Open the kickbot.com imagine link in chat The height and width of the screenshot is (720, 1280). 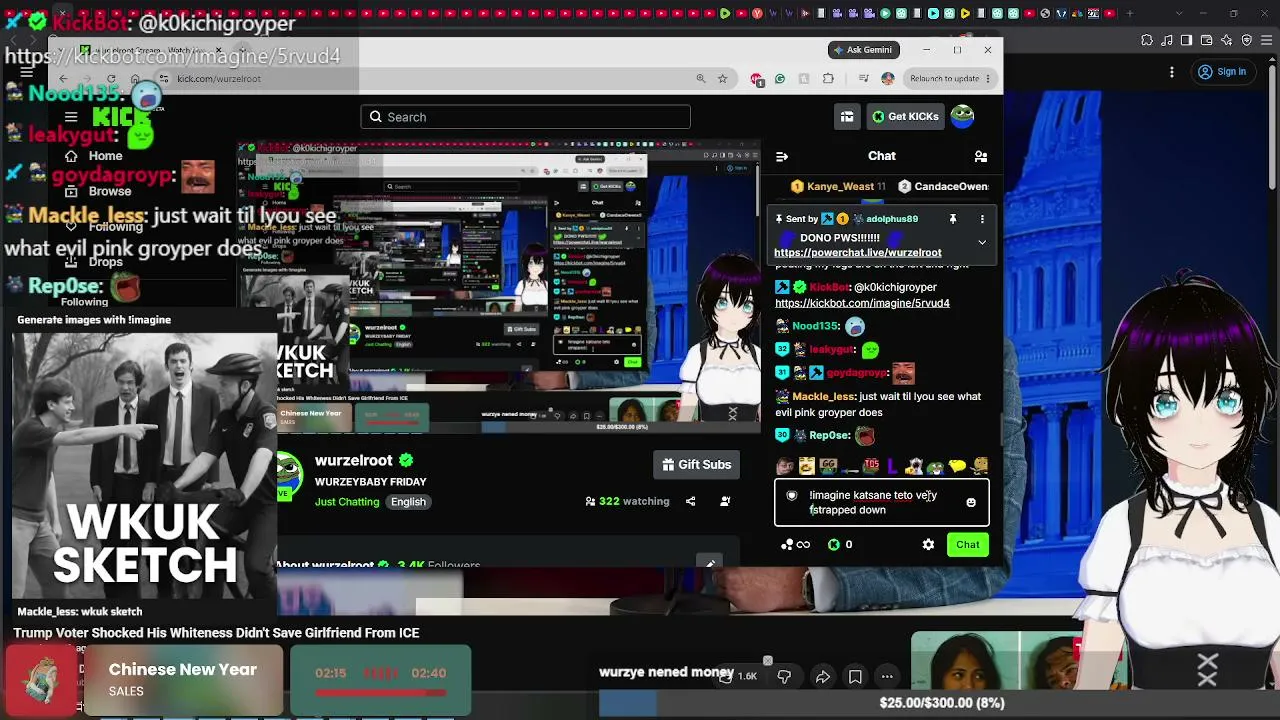click(x=862, y=303)
